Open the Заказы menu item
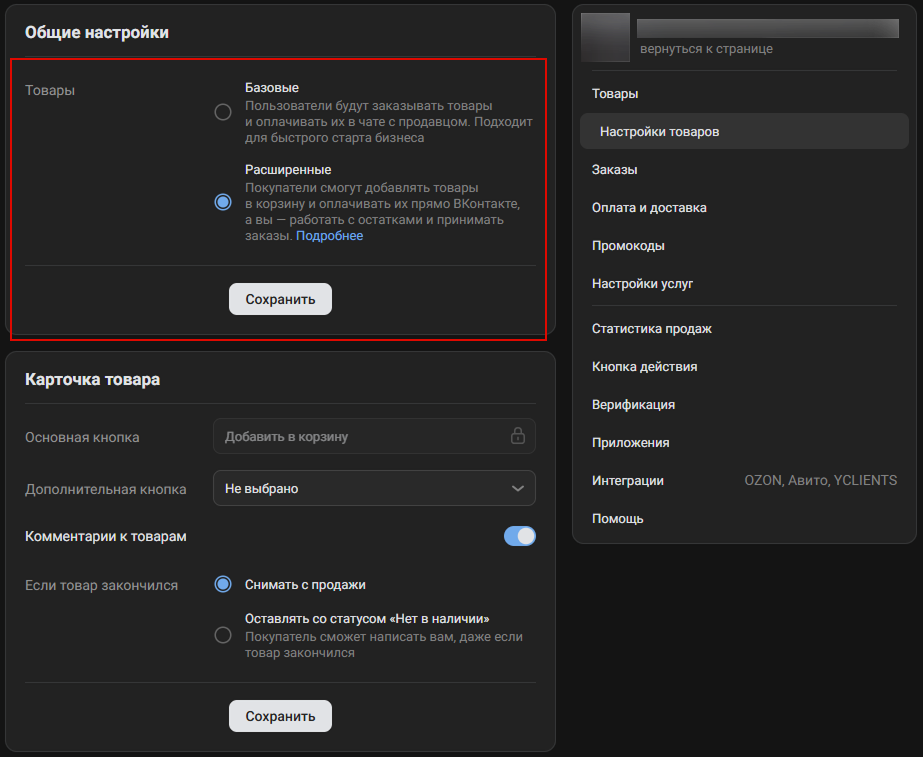The image size is (923, 757). 615,170
